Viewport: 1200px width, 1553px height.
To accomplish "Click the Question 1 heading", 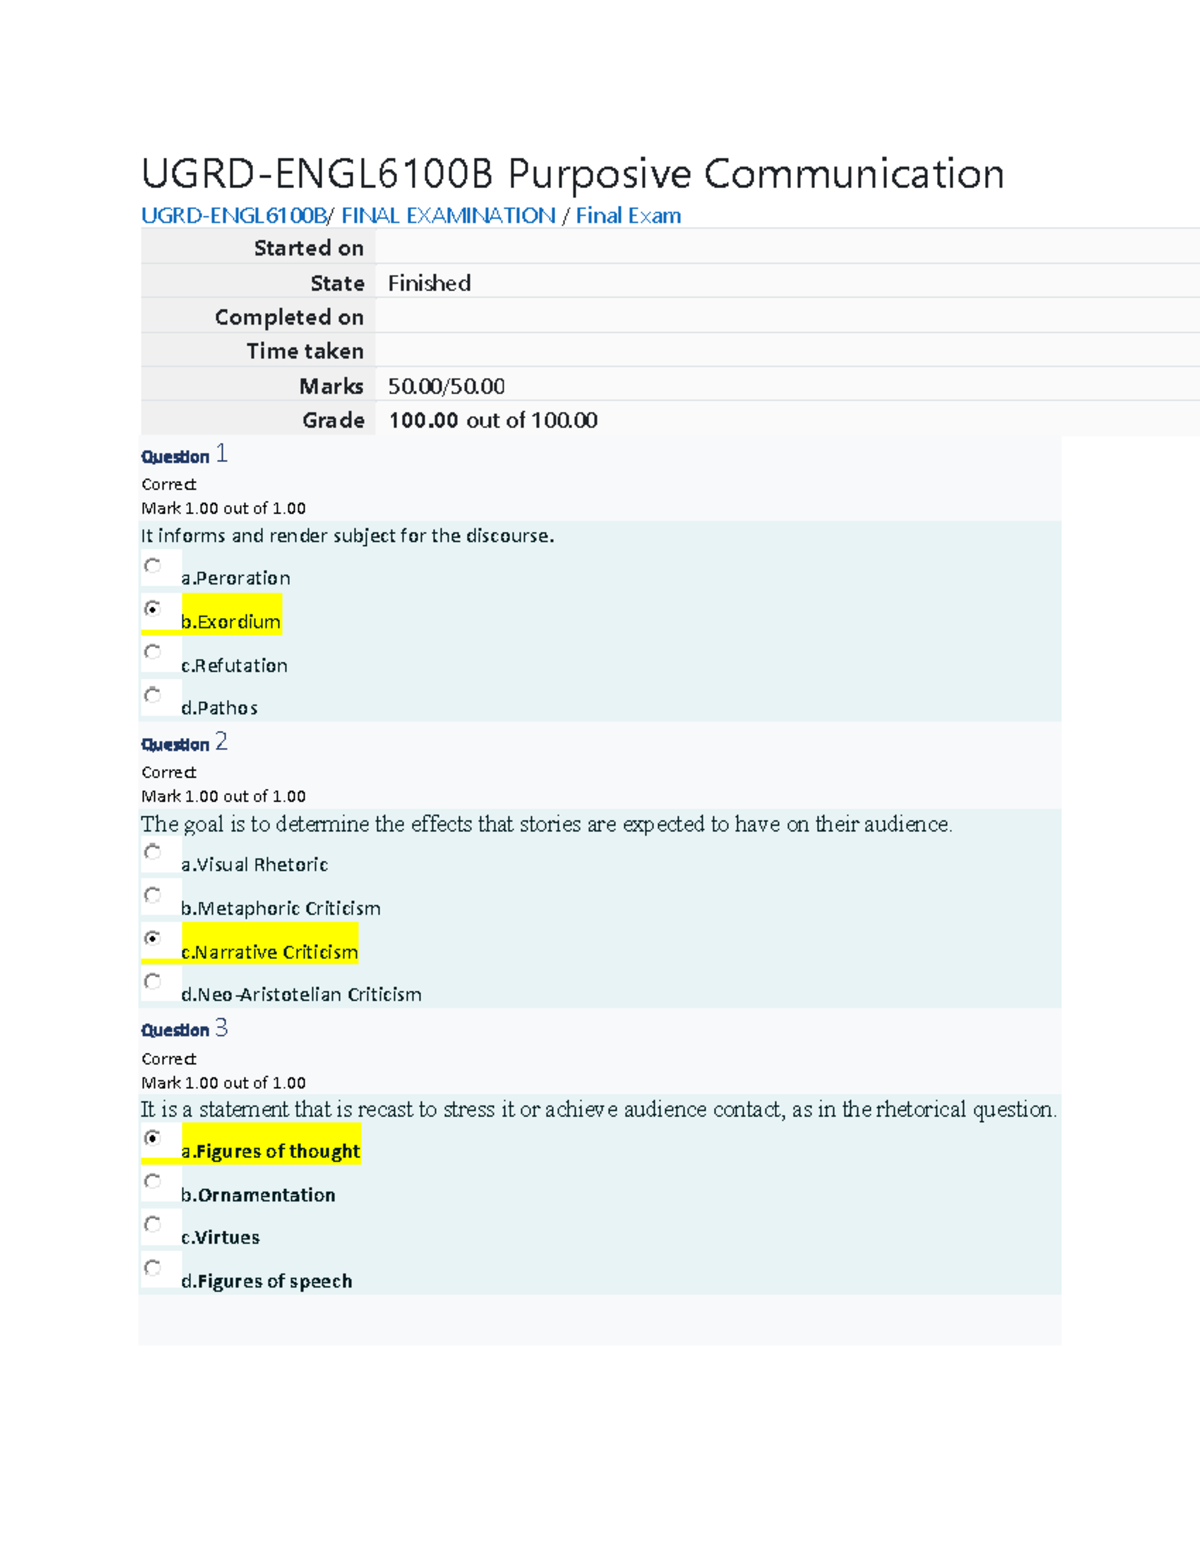I will tap(185, 455).
